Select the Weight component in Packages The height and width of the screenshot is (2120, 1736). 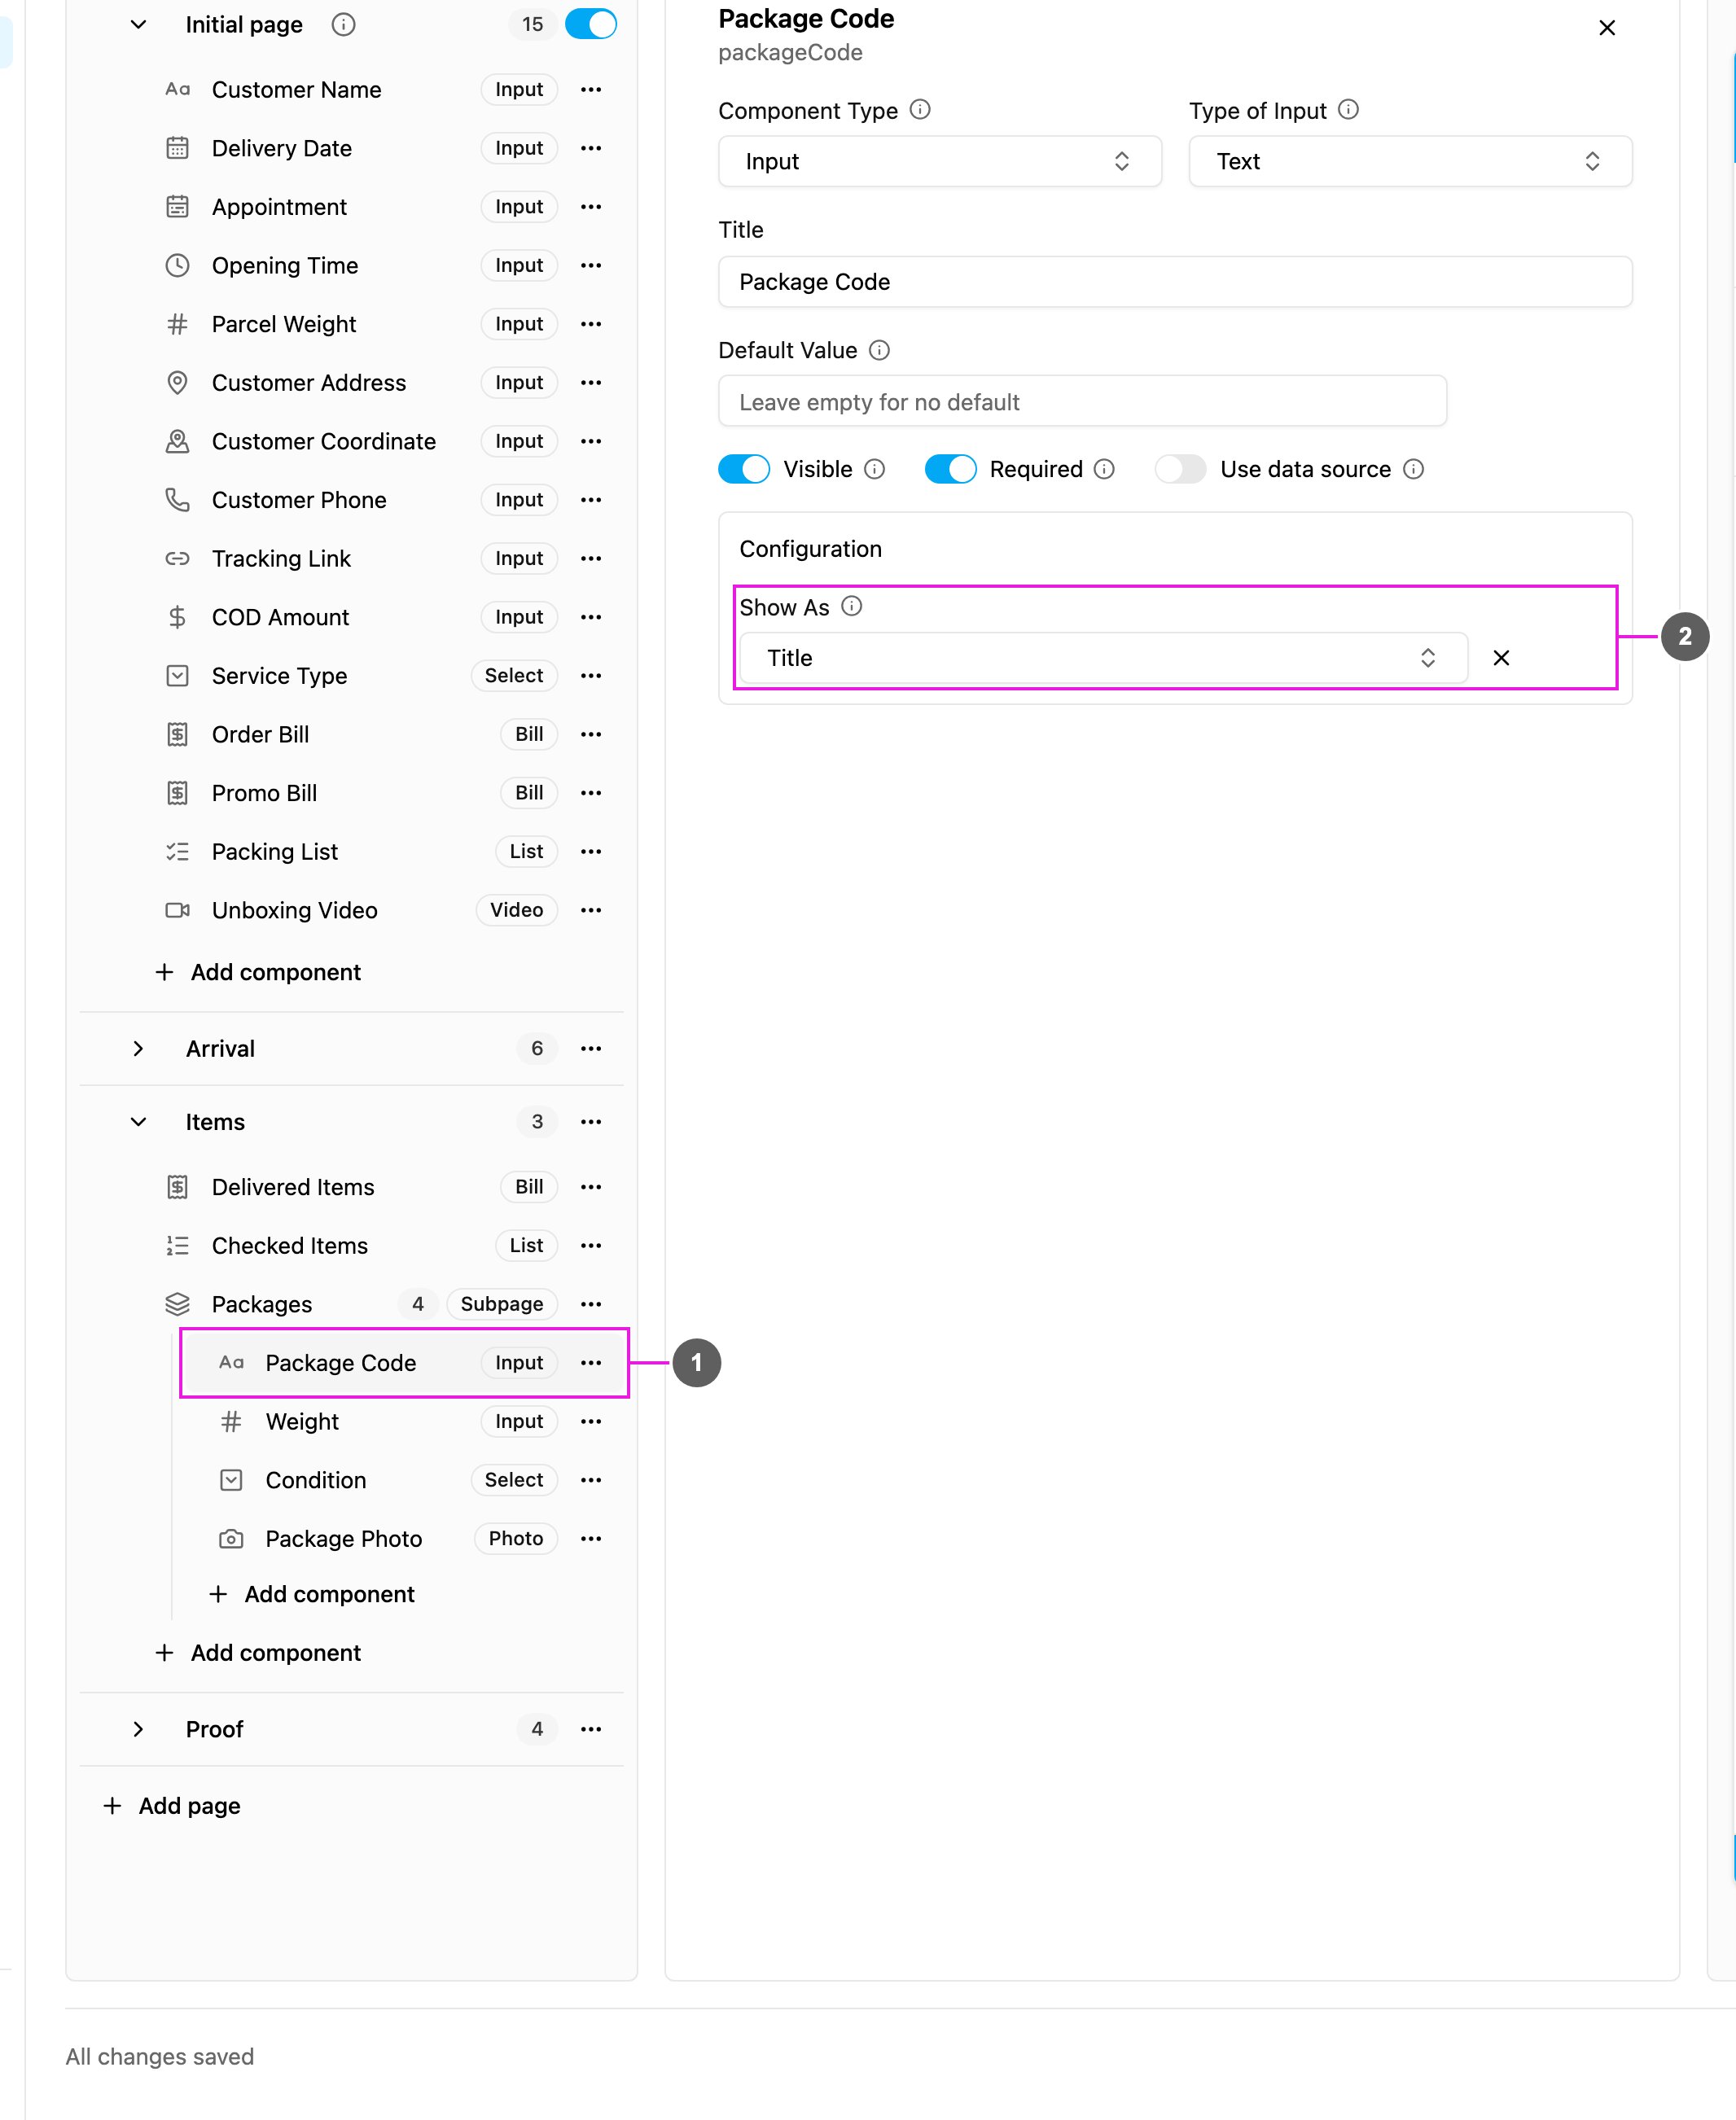click(404, 1422)
